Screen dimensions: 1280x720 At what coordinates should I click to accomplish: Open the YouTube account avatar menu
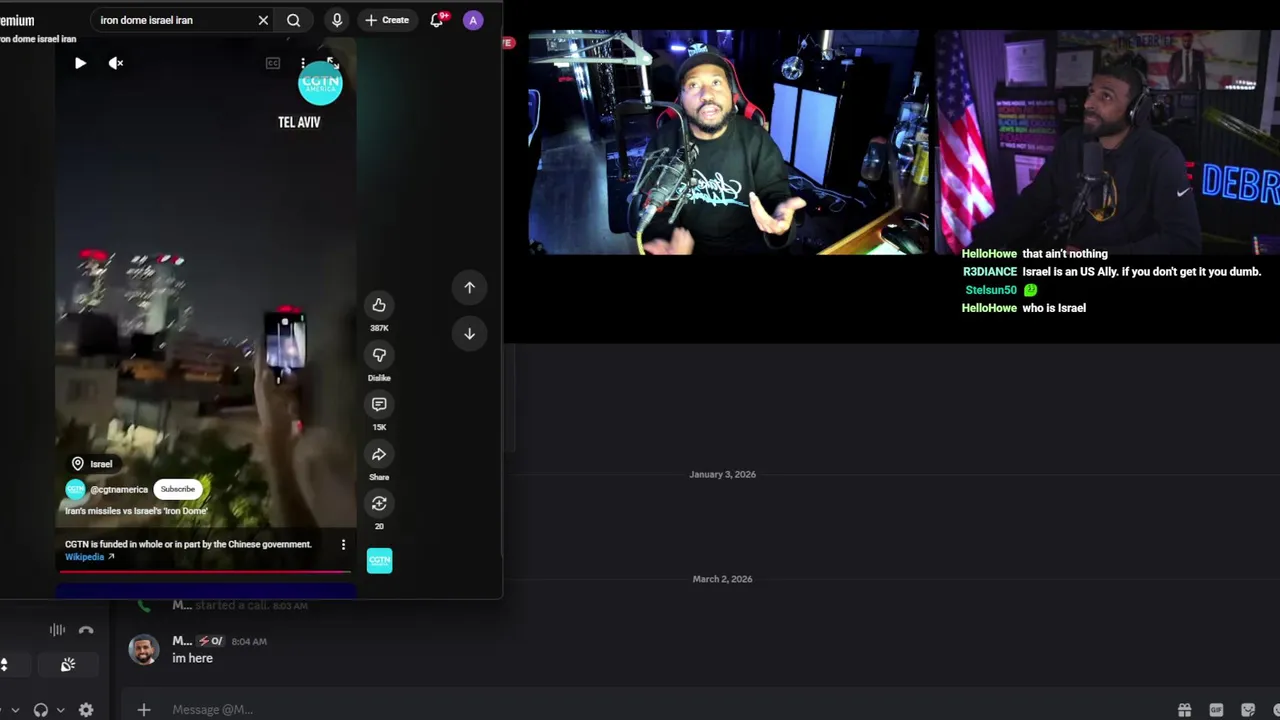click(473, 20)
